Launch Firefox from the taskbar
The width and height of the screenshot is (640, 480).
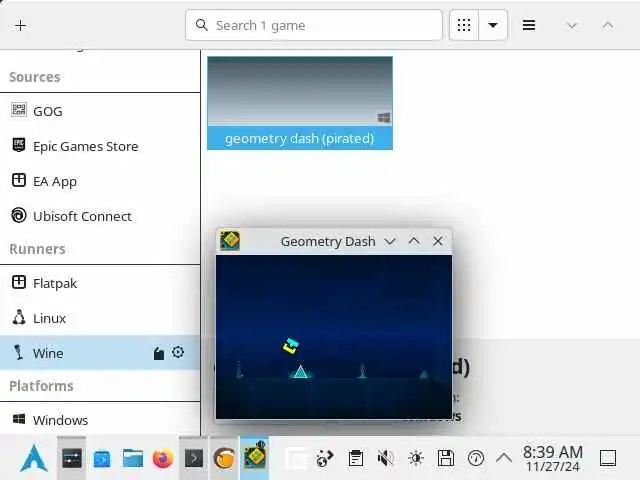162,458
